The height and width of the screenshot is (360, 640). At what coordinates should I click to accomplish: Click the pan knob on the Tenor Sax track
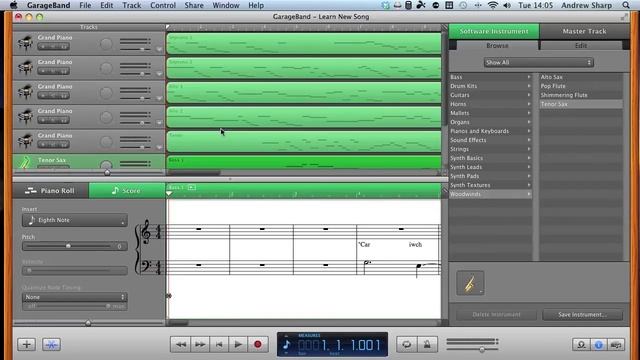tap(106, 165)
